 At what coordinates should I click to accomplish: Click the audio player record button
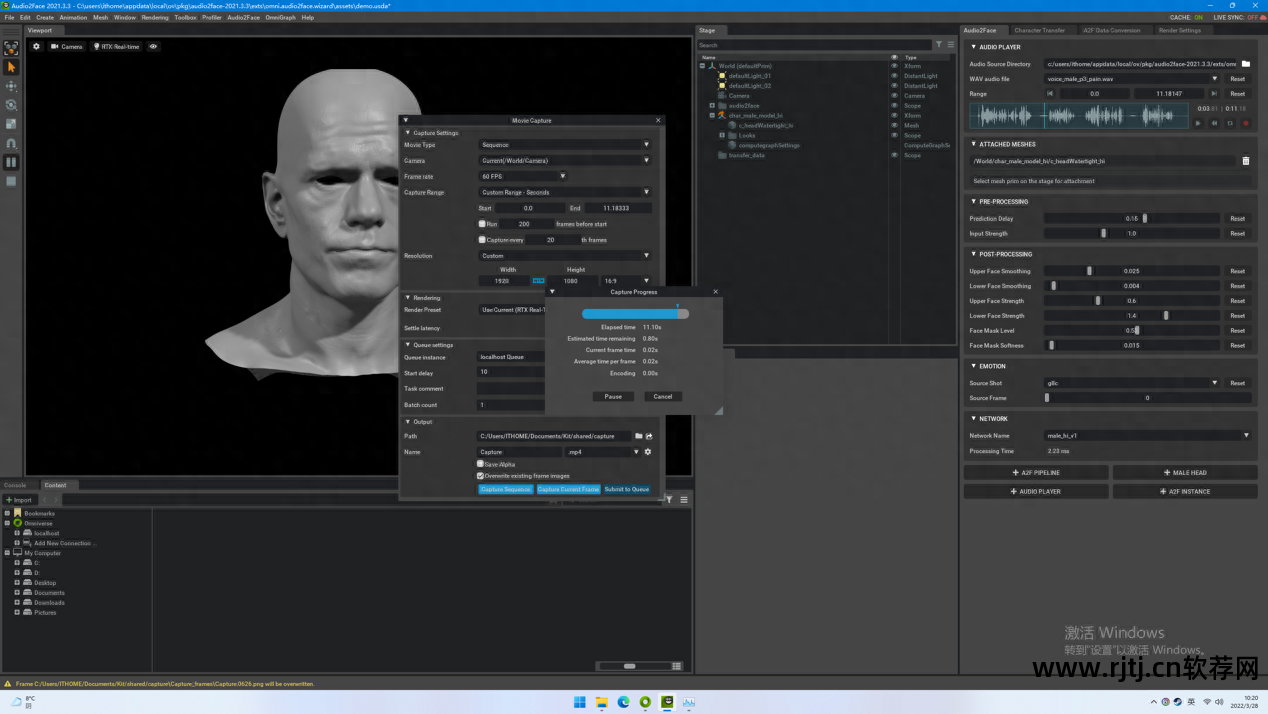pos(1245,123)
